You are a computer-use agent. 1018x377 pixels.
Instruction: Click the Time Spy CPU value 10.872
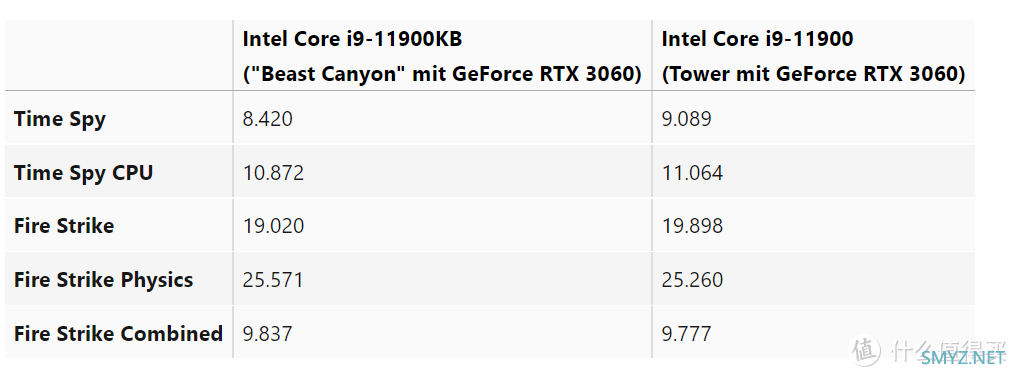tap(273, 173)
